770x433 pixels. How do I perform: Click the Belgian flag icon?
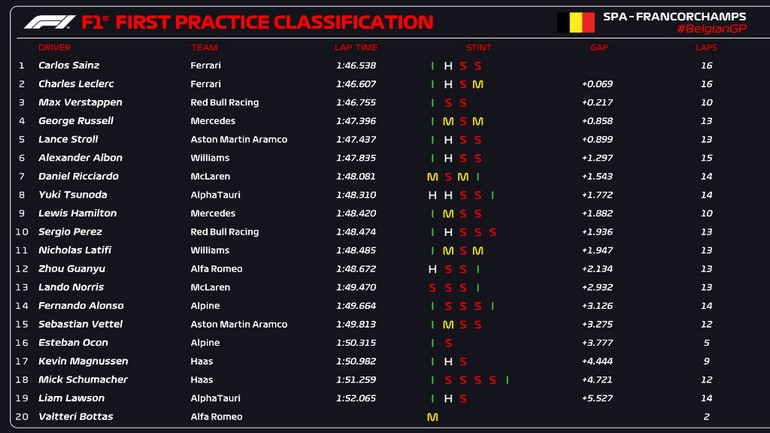click(x=577, y=22)
